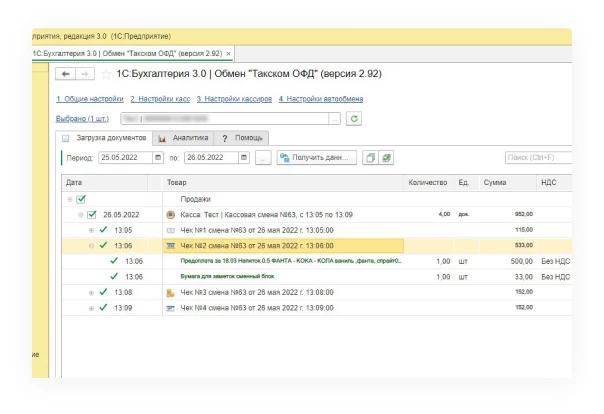Open dropdown of the selection field
604x414 pixels.
pos(335,118)
